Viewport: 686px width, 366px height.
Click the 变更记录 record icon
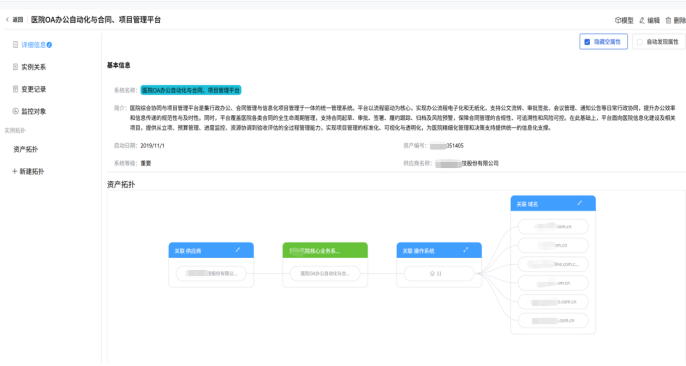coord(15,89)
